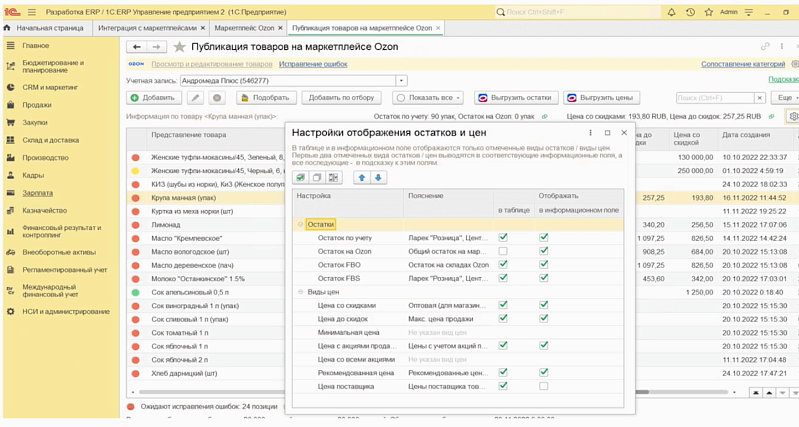
Task: Click the notifications bell icon
Action: click(672, 12)
